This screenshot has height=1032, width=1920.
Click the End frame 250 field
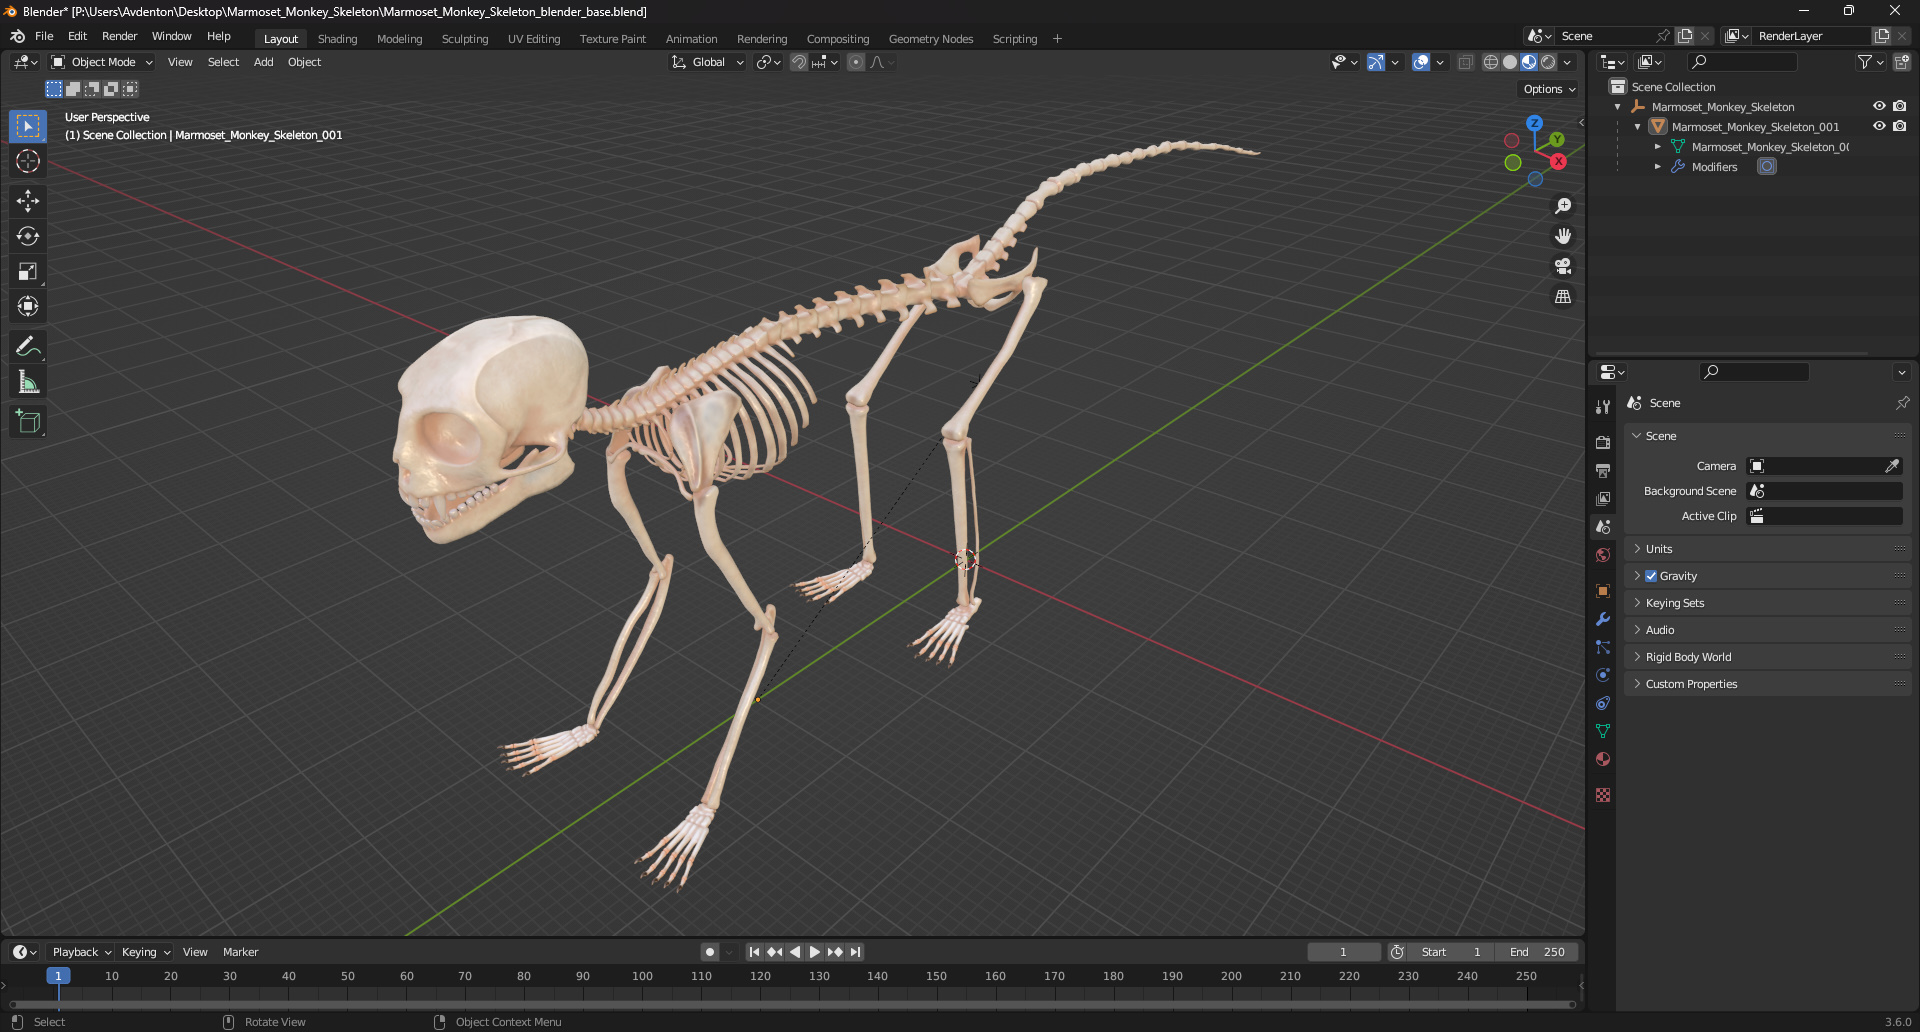1537,952
